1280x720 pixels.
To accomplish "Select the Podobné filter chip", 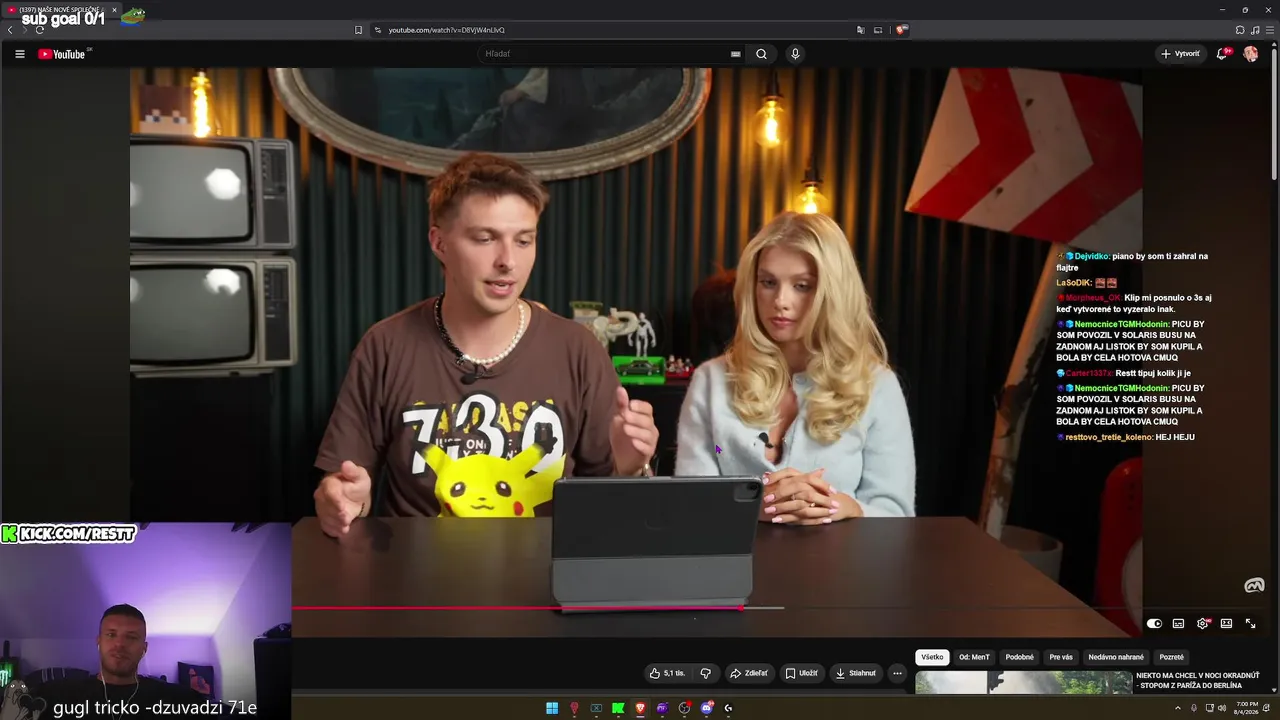I will click(1020, 657).
